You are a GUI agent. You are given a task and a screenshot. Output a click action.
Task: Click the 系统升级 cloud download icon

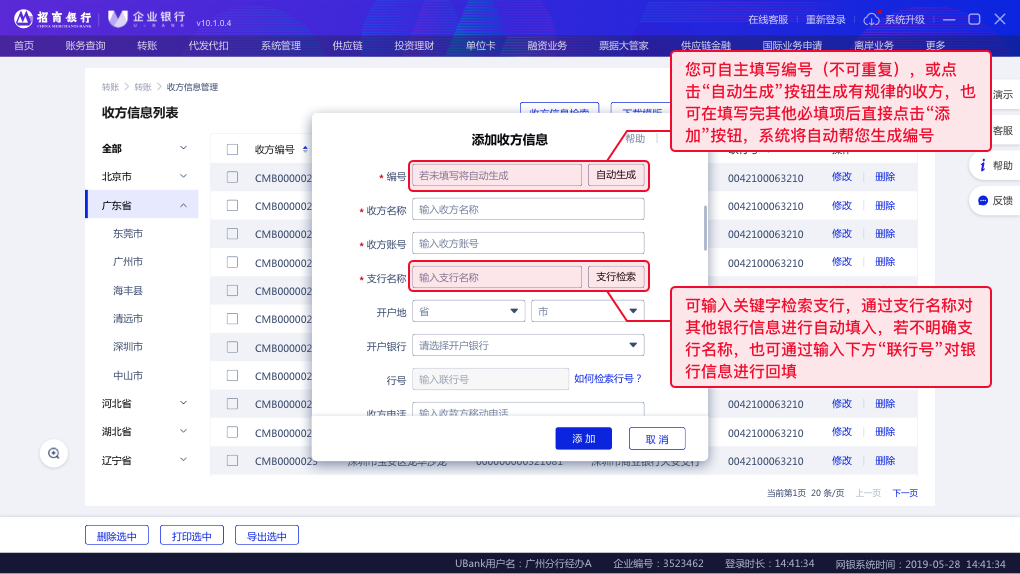(x=871, y=19)
